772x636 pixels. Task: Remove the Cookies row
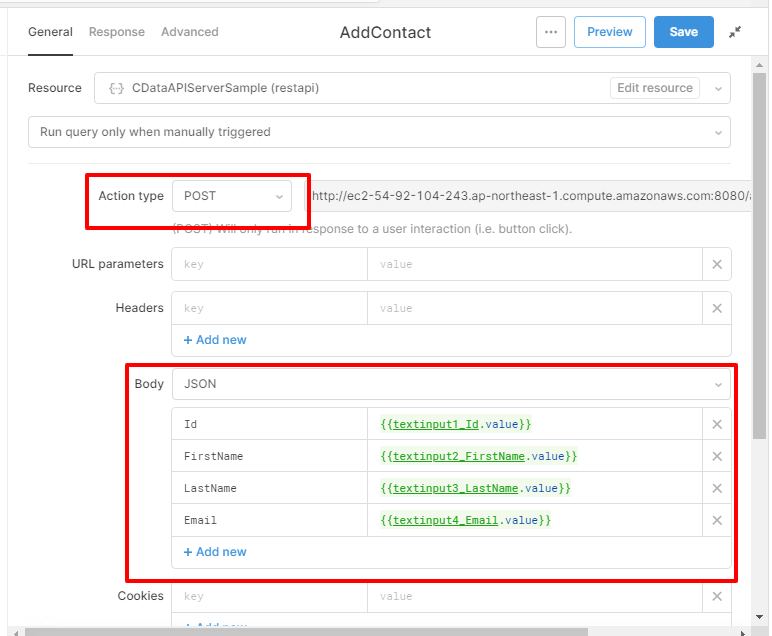(717, 596)
